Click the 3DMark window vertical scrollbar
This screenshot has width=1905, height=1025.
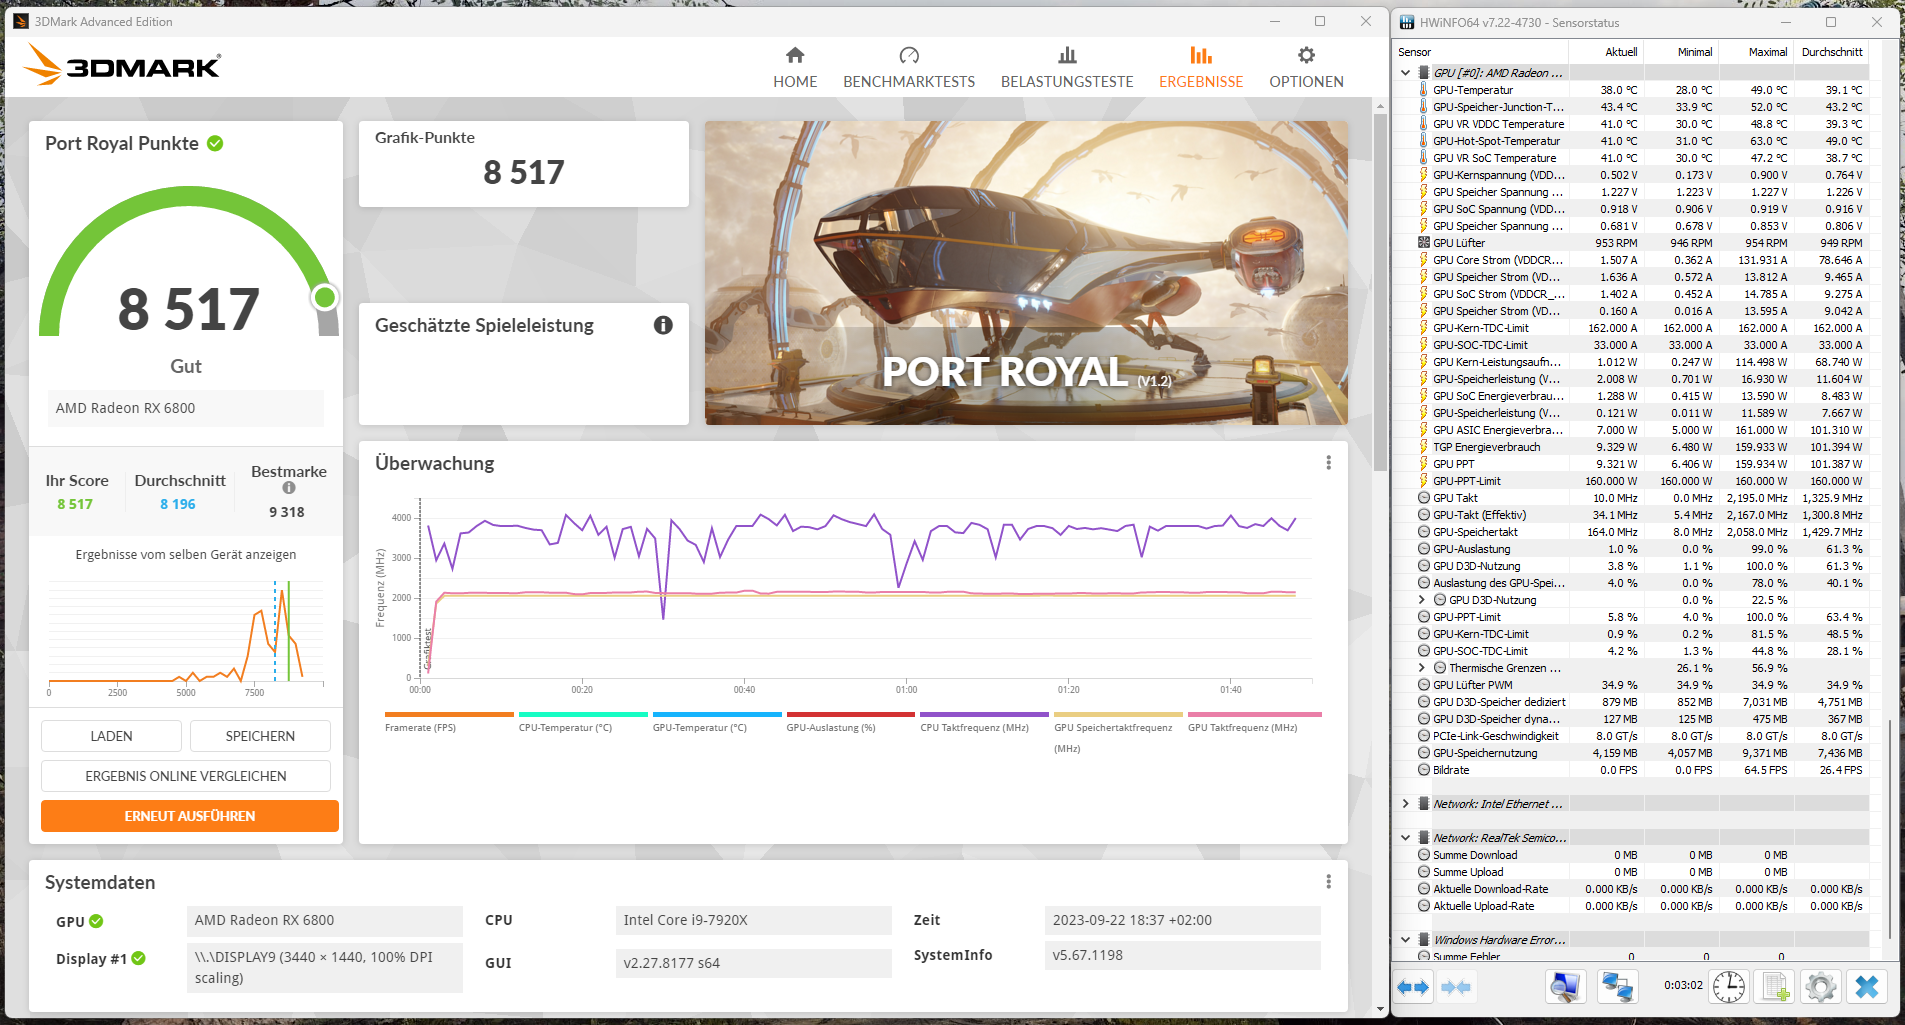(x=1380, y=290)
